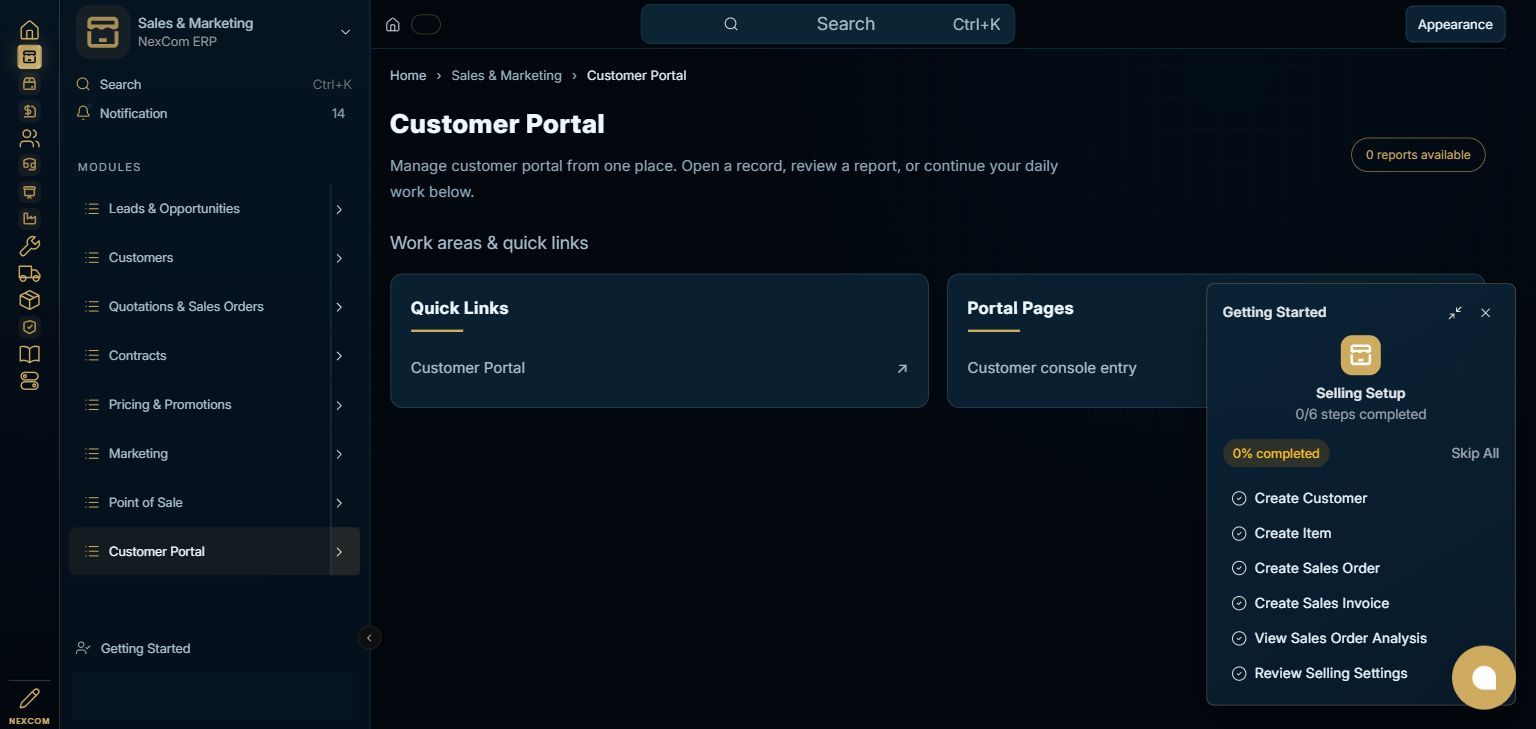
Task: Open the people icon module in rail
Action: click(30, 138)
